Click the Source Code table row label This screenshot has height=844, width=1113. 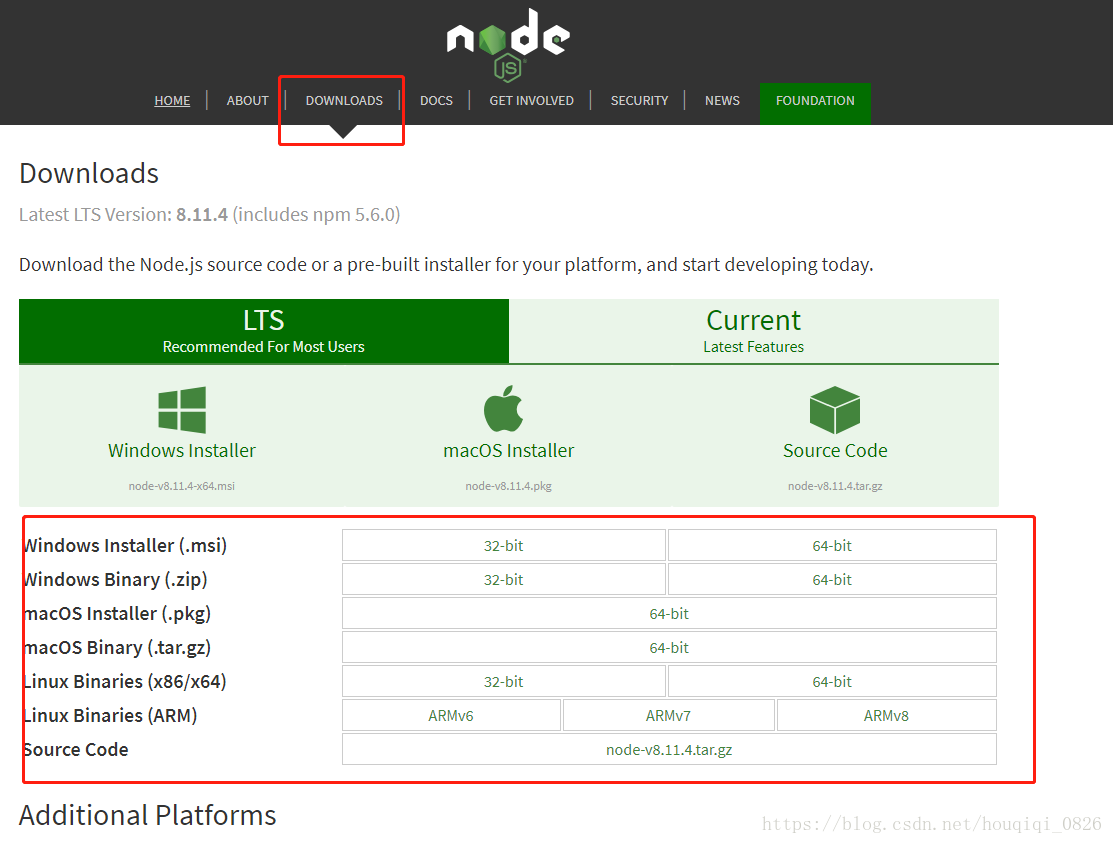tap(76, 750)
